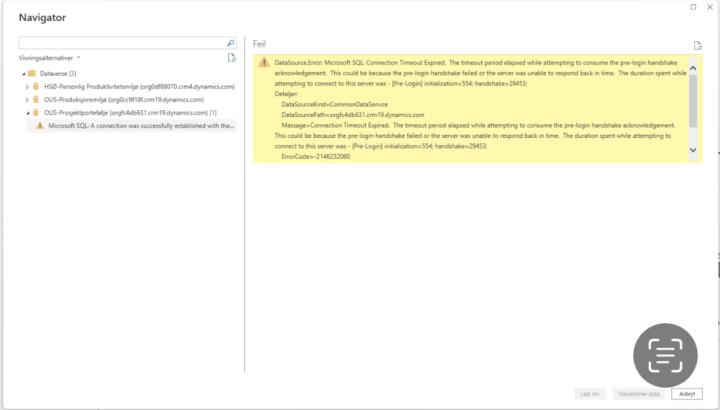The width and height of the screenshot is (720, 410).
Task: Collapse the OUS-Prosjektportefølje node
Action: pos(28,113)
